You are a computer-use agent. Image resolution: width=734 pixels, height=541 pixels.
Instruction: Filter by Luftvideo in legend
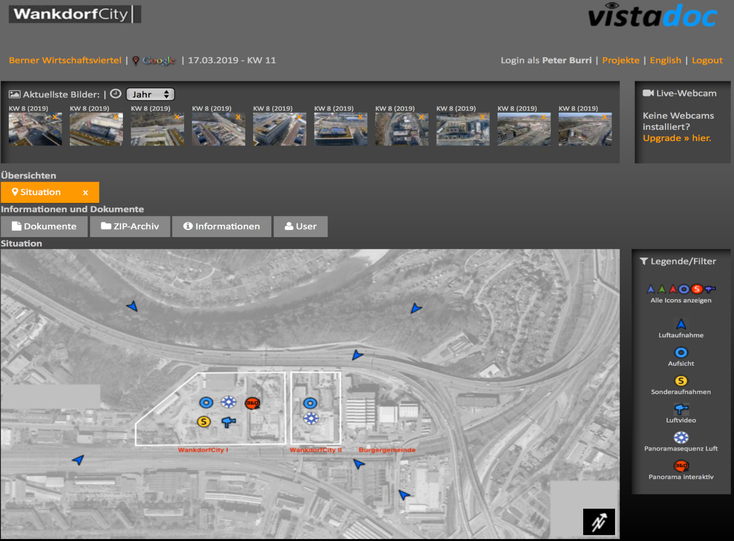(x=681, y=413)
